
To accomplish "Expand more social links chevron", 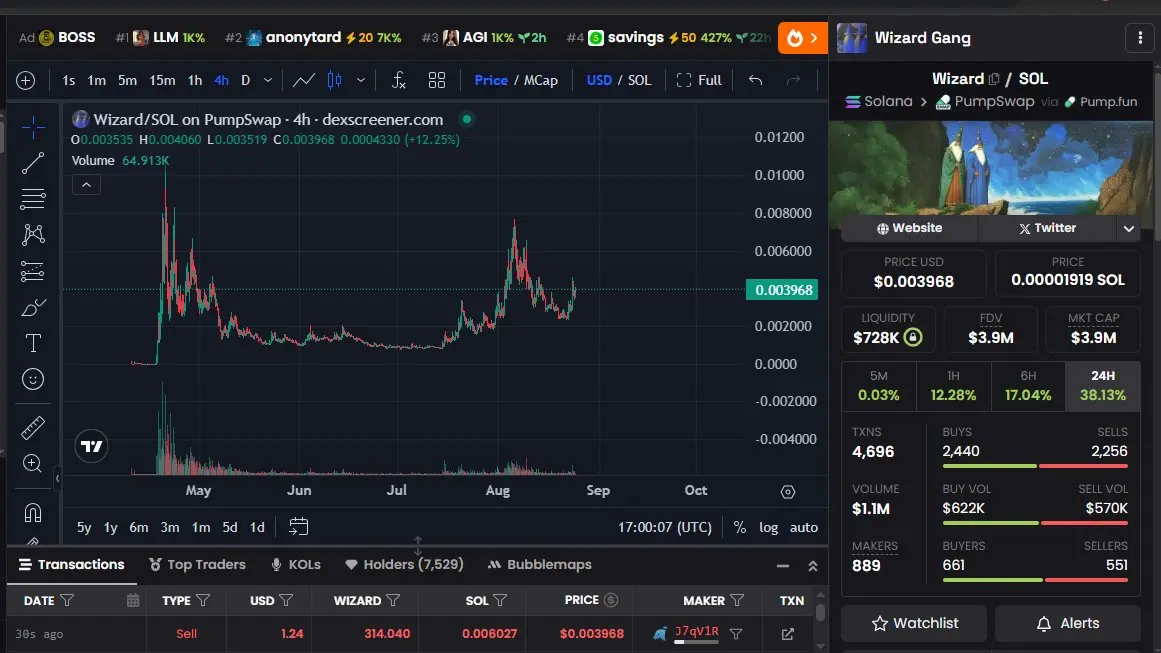I will [x=1128, y=228].
